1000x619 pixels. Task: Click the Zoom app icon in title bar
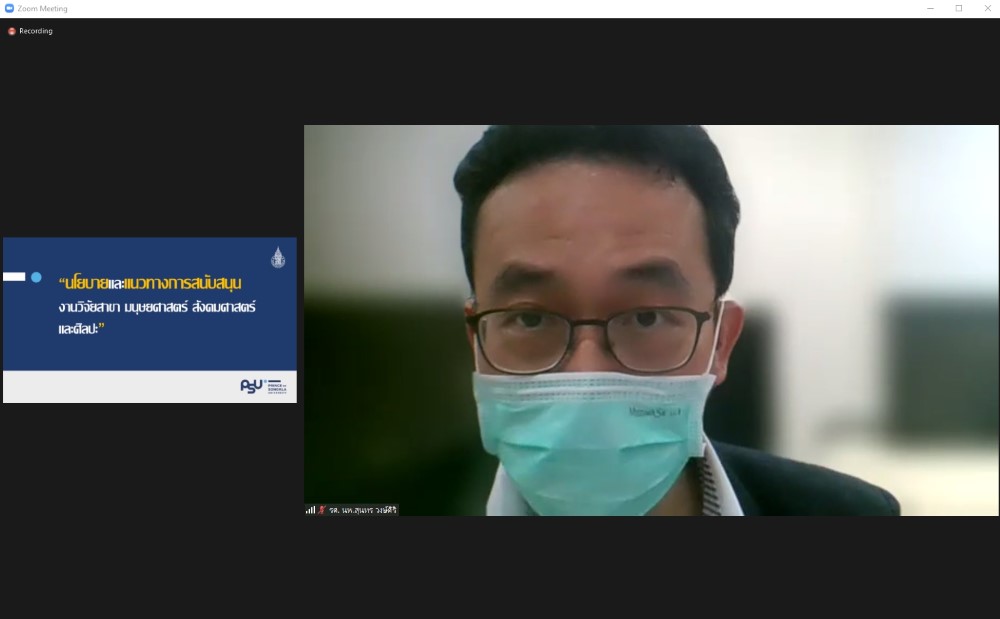(x=9, y=8)
